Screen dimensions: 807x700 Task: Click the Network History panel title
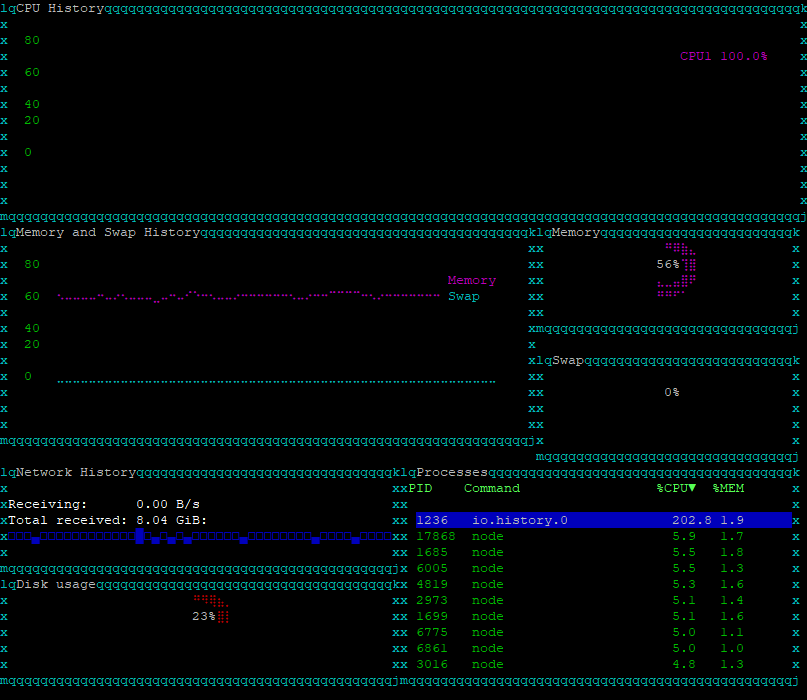point(76,472)
